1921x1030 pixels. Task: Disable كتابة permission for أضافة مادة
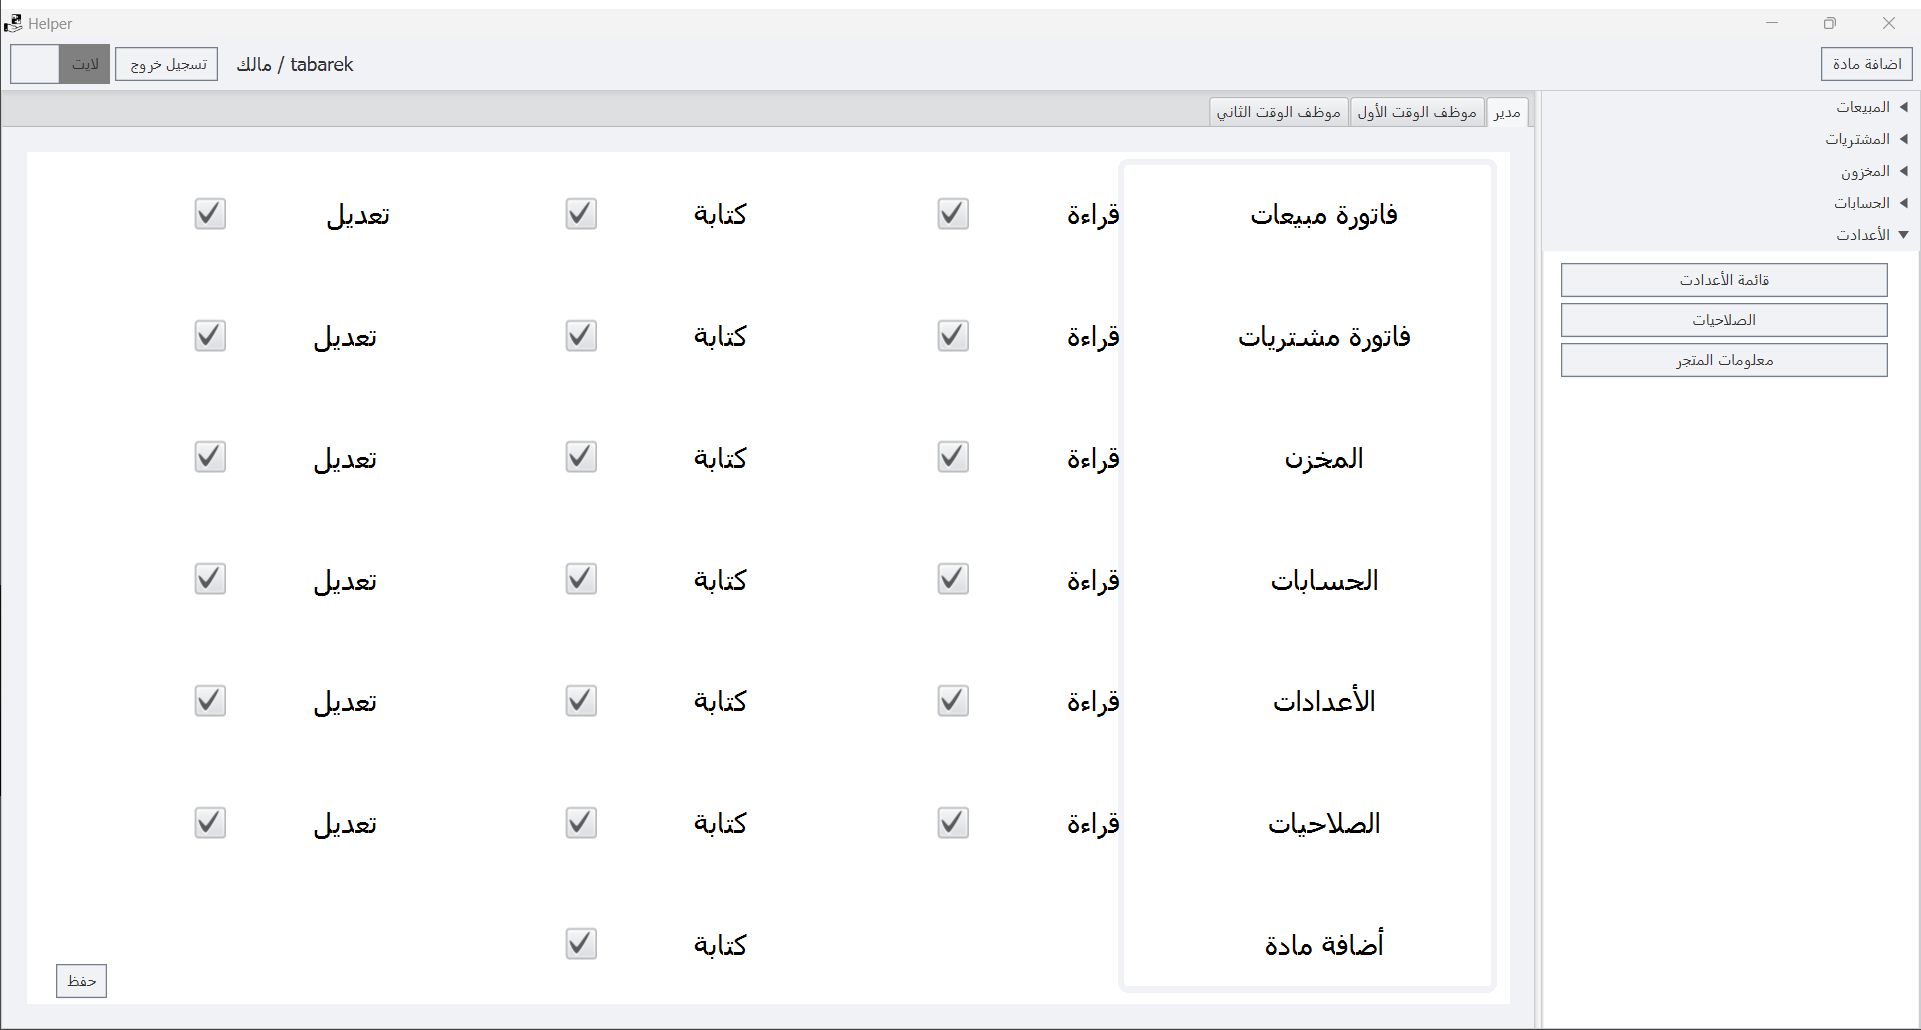(581, 944)
